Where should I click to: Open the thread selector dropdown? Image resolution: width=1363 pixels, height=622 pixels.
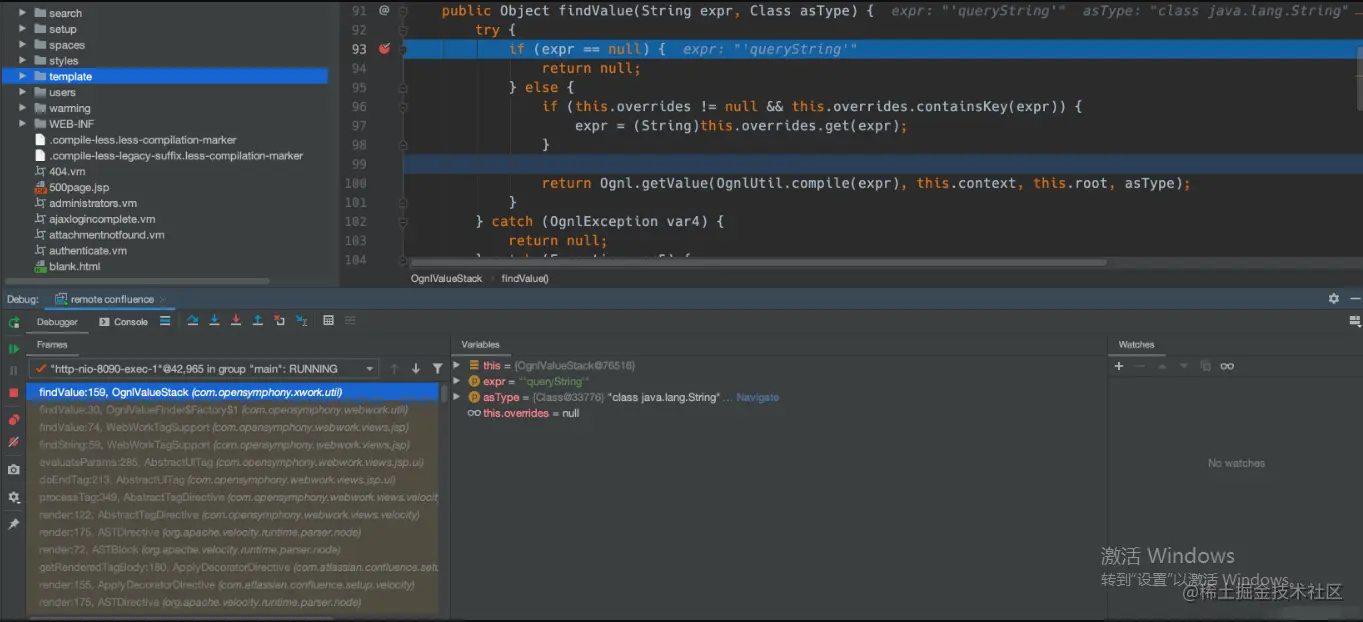(x=203, y=369)
